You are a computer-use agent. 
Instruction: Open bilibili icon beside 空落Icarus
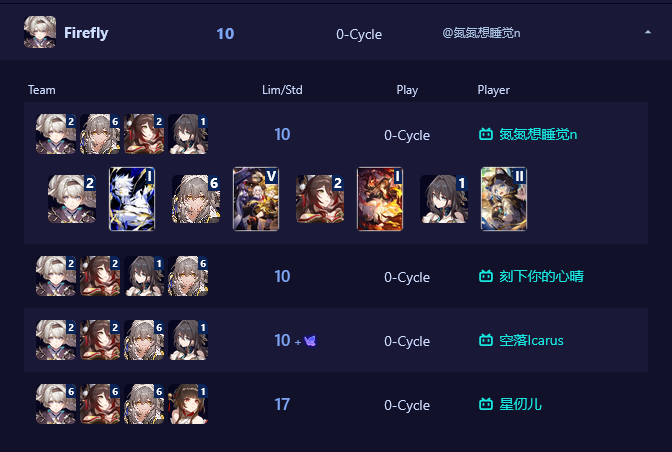click(x=486, y=340)
